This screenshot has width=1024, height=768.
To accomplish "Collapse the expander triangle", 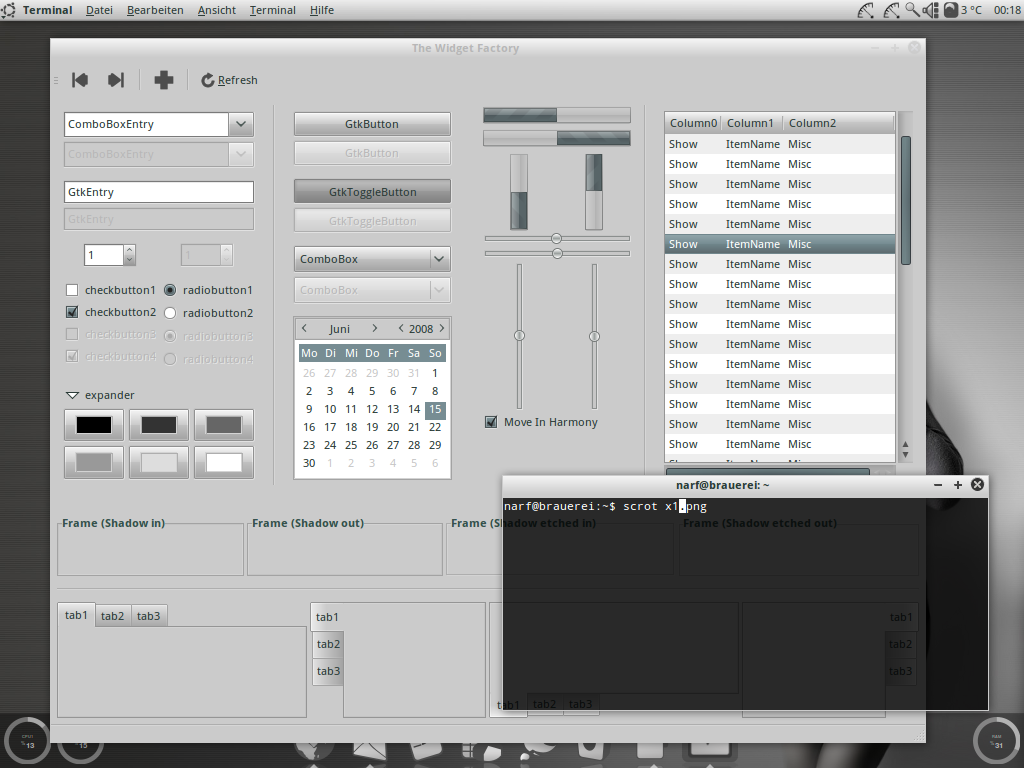I will [x=72, y=395].
